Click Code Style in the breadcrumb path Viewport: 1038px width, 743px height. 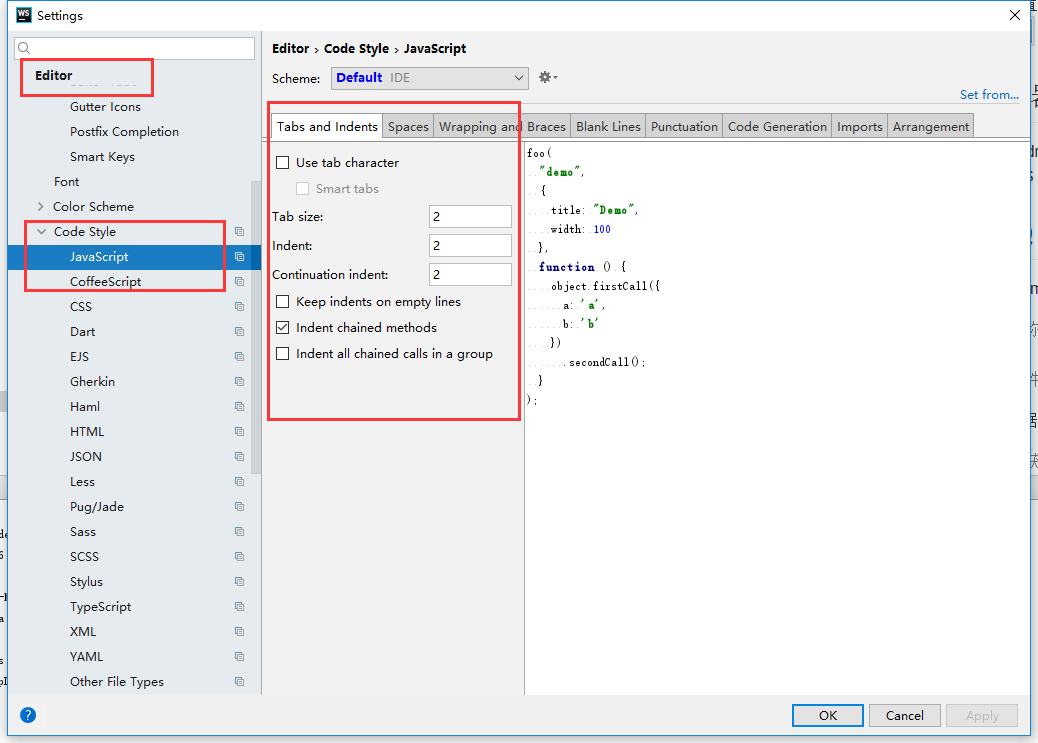click(x=356, y=49)
